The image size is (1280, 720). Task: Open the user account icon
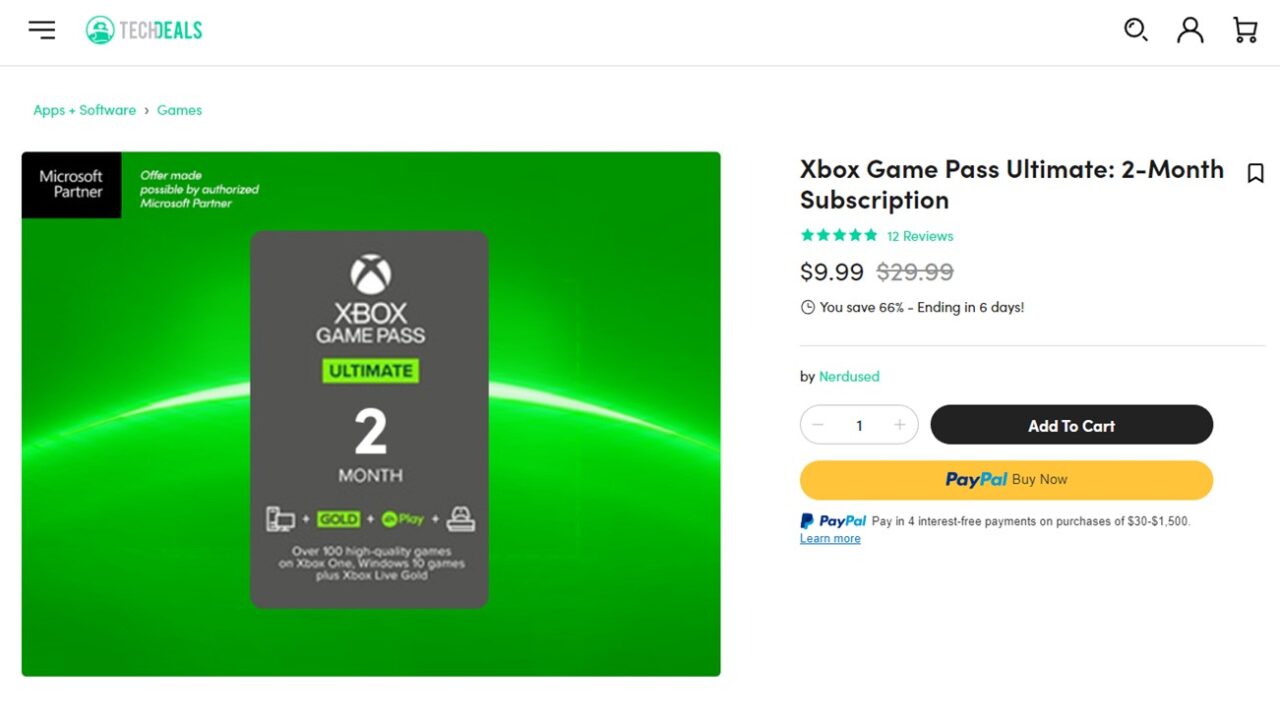coord(1190,30)
